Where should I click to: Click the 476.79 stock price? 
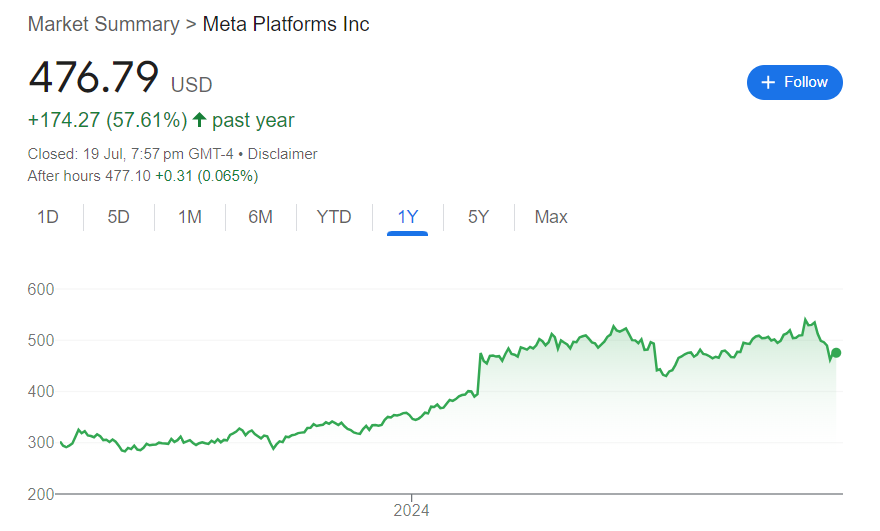pyautogui.click(x=94, y=78)
